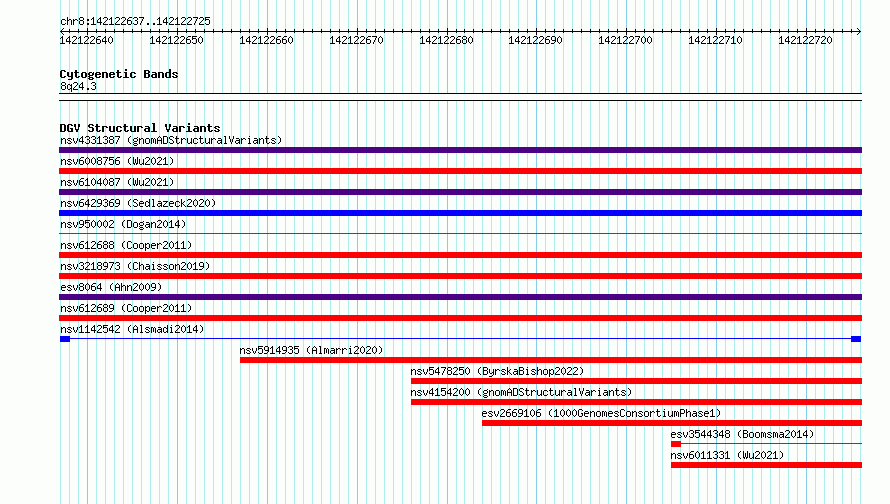Click the red bar under nsv6008756
The image size is (890, 504).
[x=460, y=171]
